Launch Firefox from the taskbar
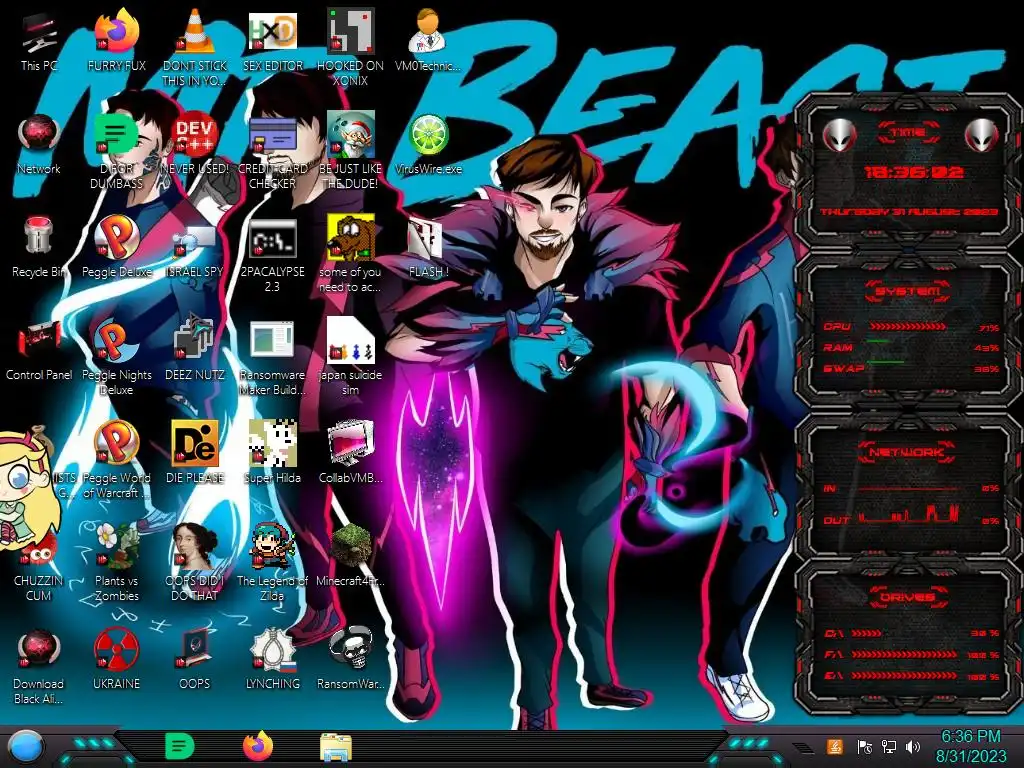The image size is (1024, 768). (x=258, y=746)
